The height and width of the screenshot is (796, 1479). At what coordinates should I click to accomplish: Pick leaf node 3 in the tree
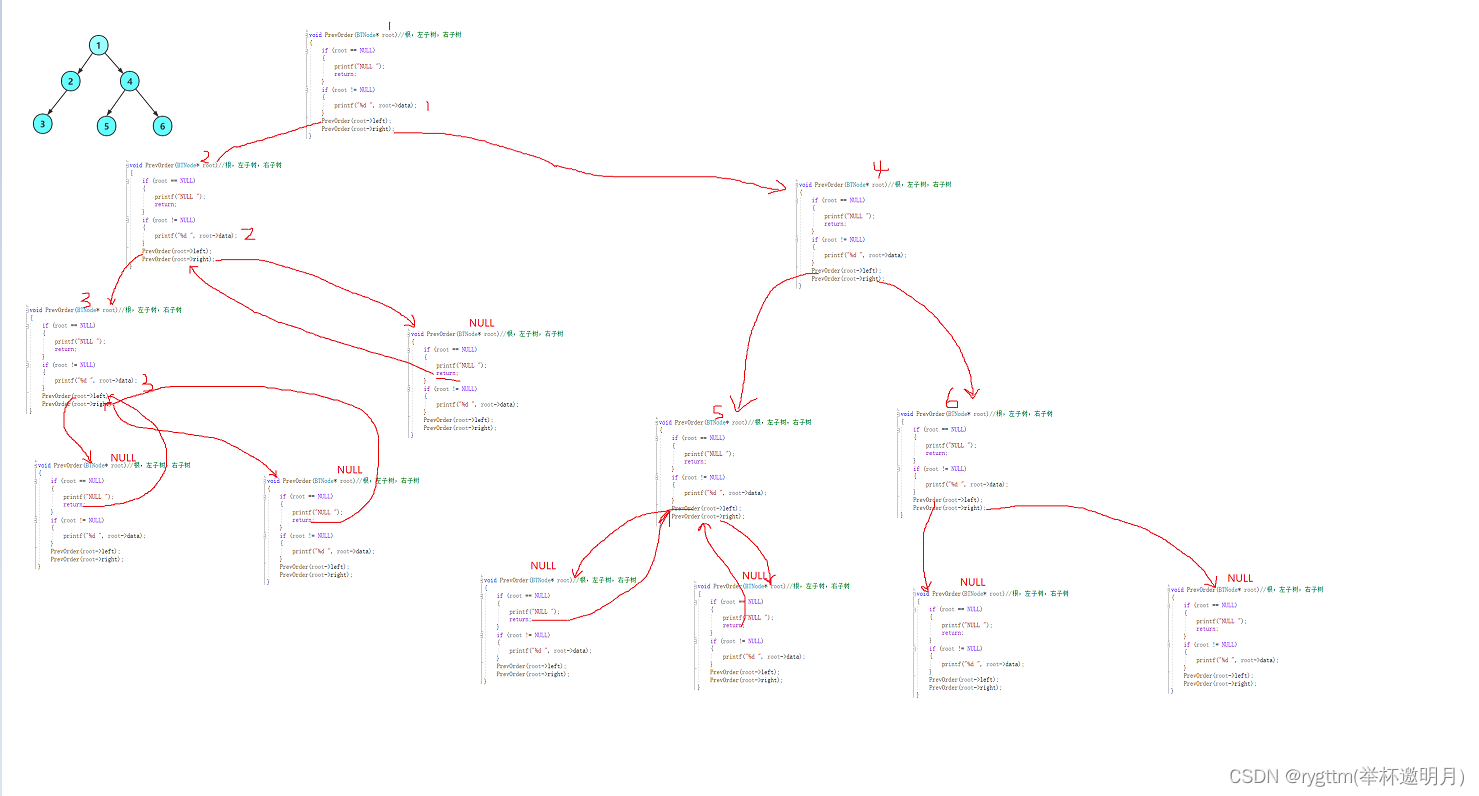(x=41, y=124)
